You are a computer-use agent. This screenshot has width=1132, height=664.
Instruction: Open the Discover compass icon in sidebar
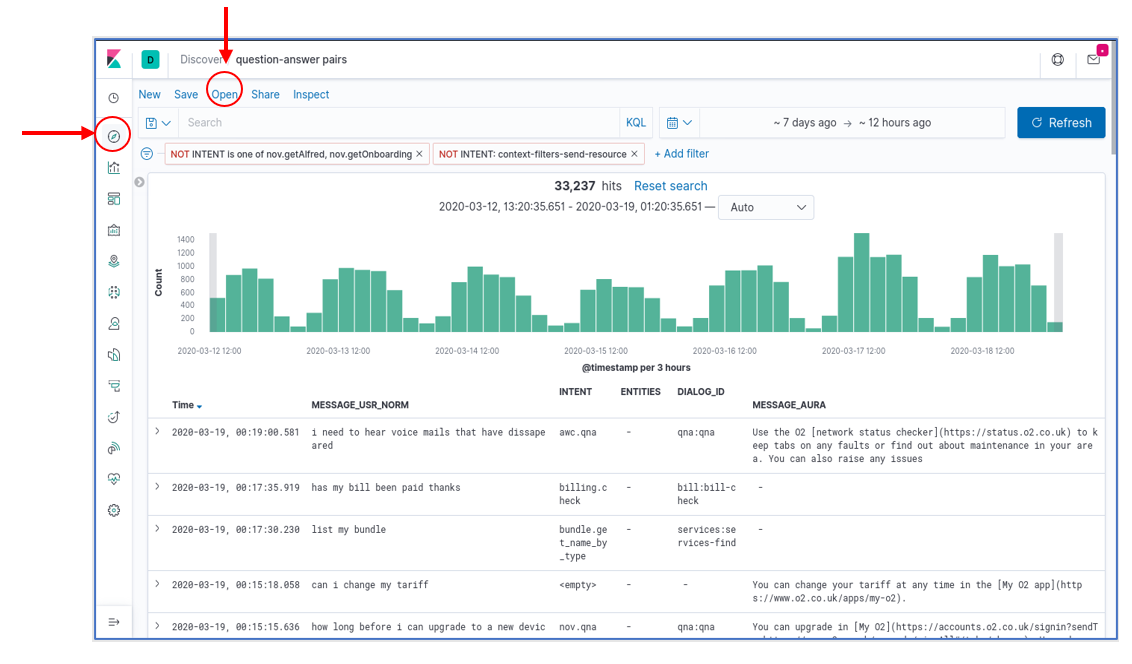[x=113, y=136]
